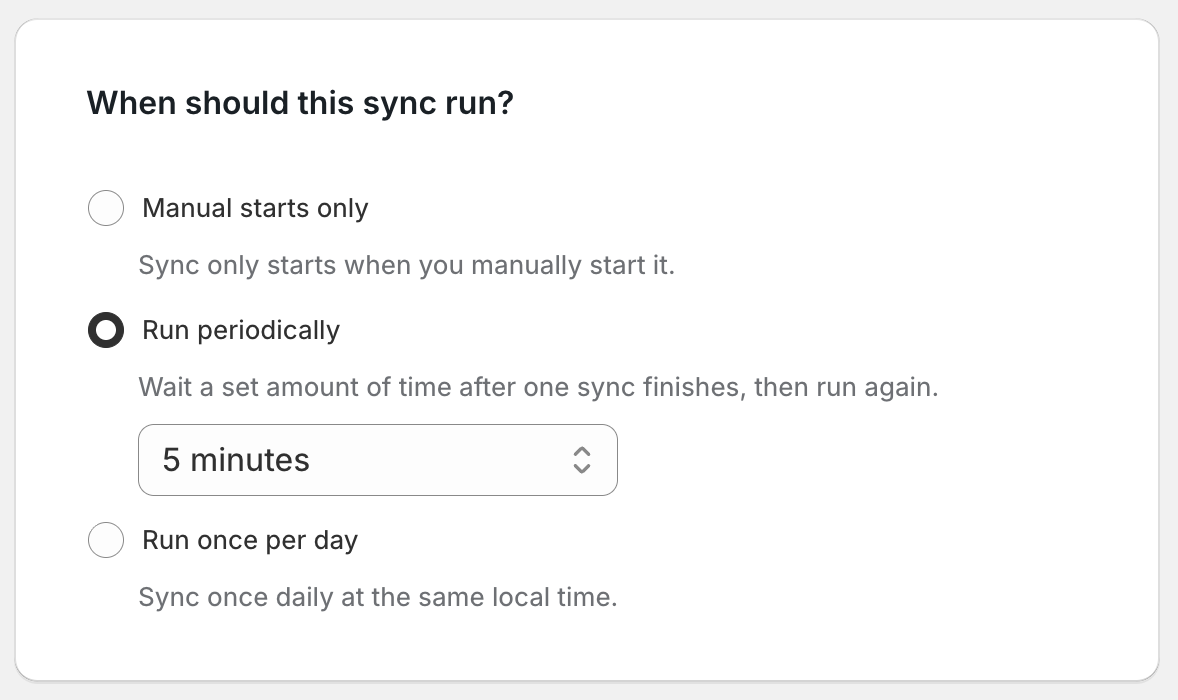Click the empty Run once per day circle
1178x700 pixels.
coord(106,540)
